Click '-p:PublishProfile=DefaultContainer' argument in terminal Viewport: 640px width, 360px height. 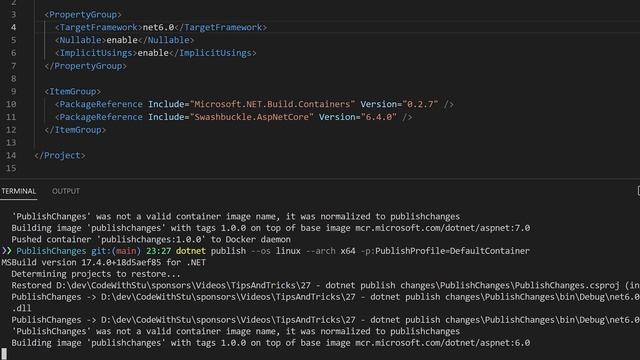pyautogui.click(x=445, y=251)
